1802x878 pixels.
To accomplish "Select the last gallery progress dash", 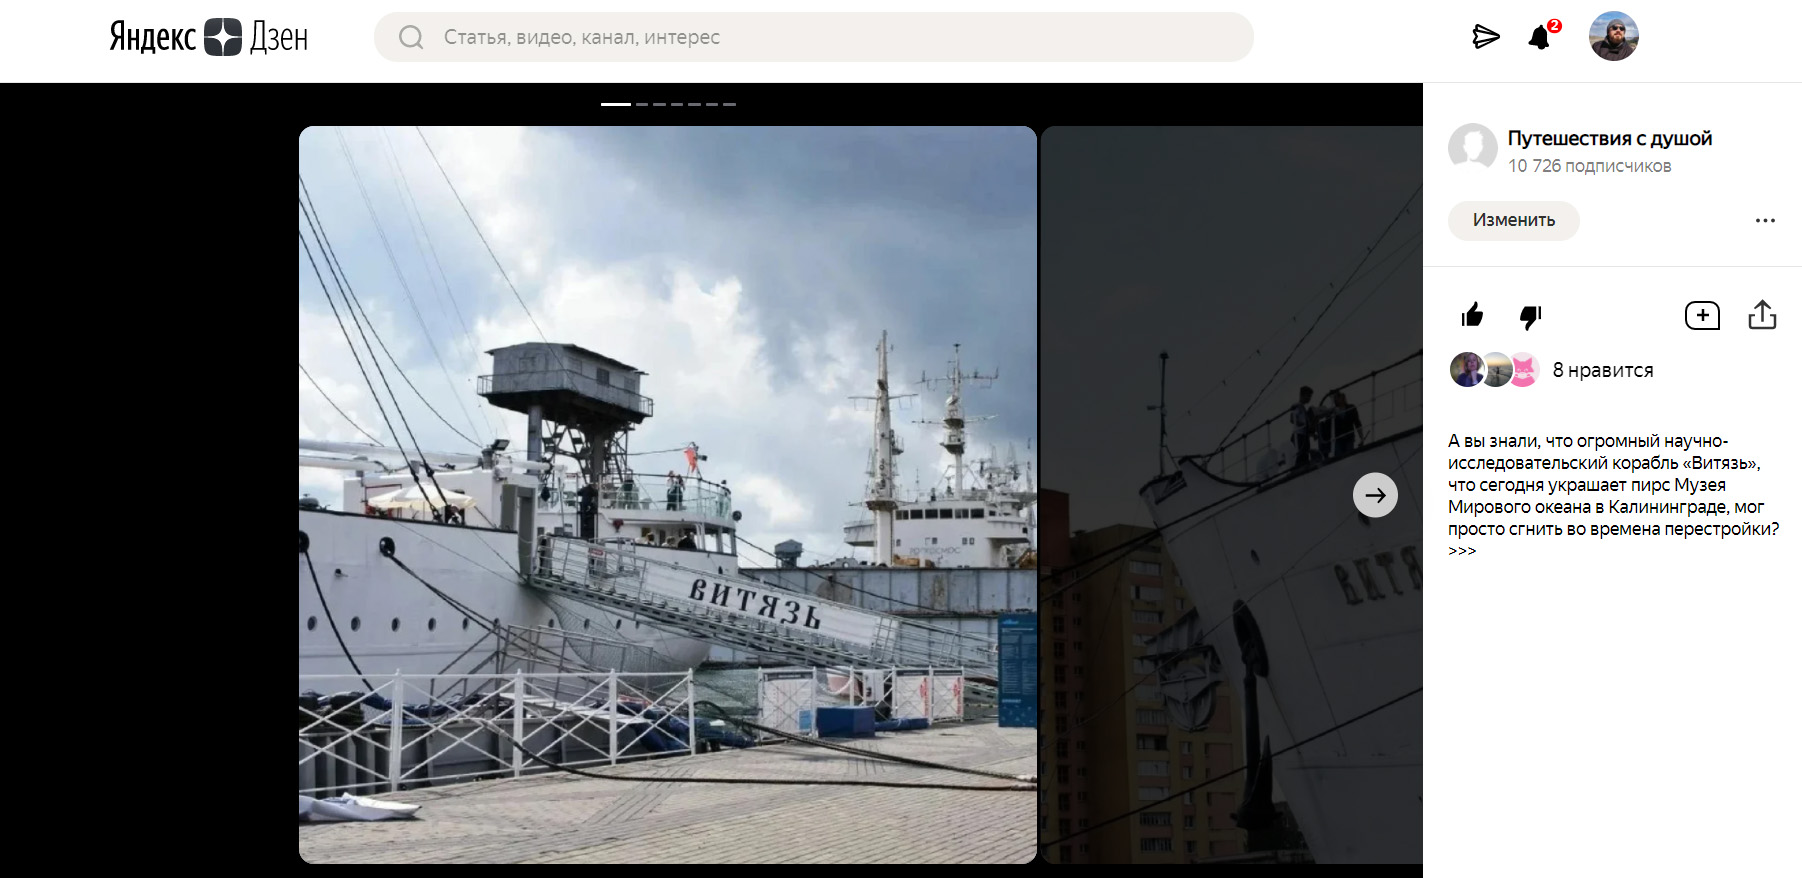I will click(x=730, y=104).
